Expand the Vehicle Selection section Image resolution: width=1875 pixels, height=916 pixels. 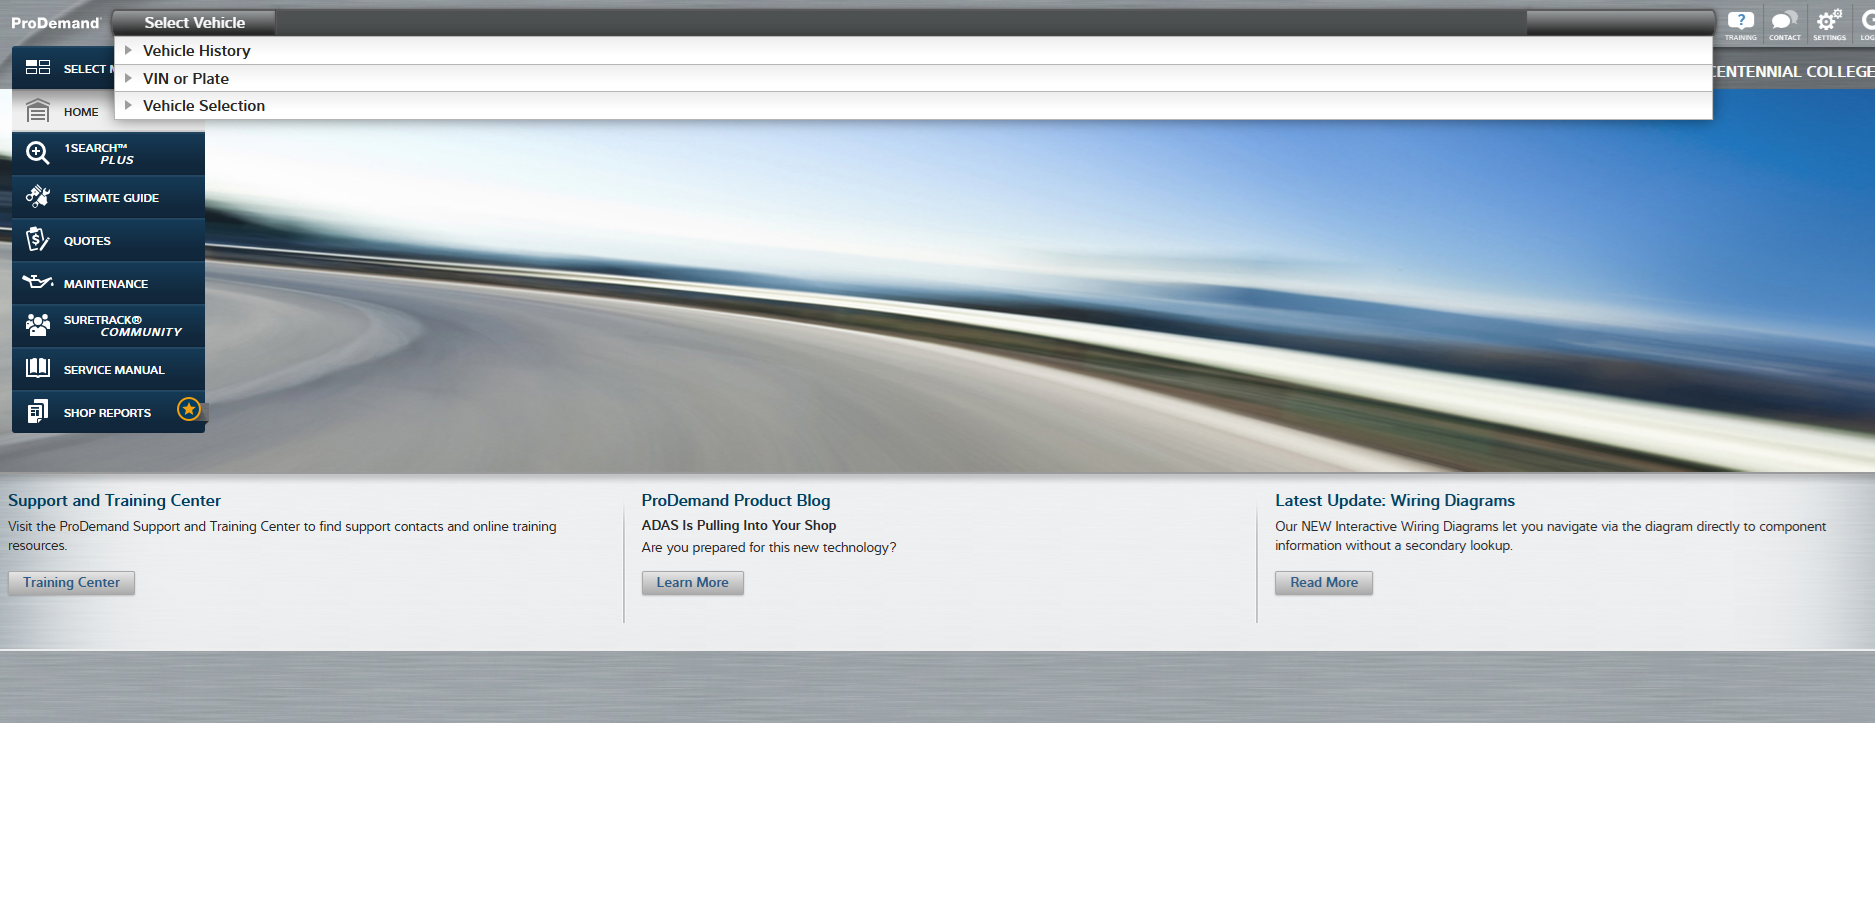click(204, 106)
